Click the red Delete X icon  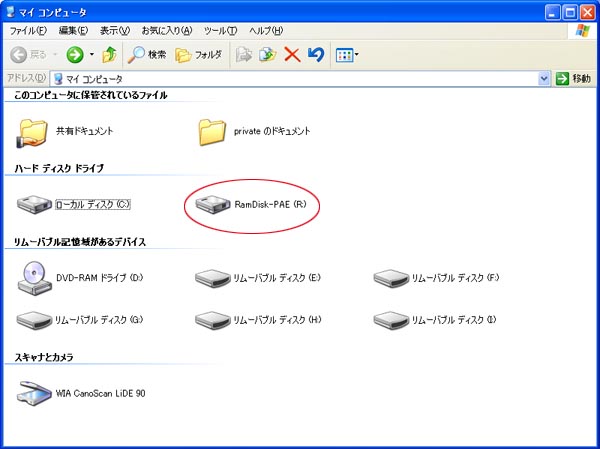(292, 54)
